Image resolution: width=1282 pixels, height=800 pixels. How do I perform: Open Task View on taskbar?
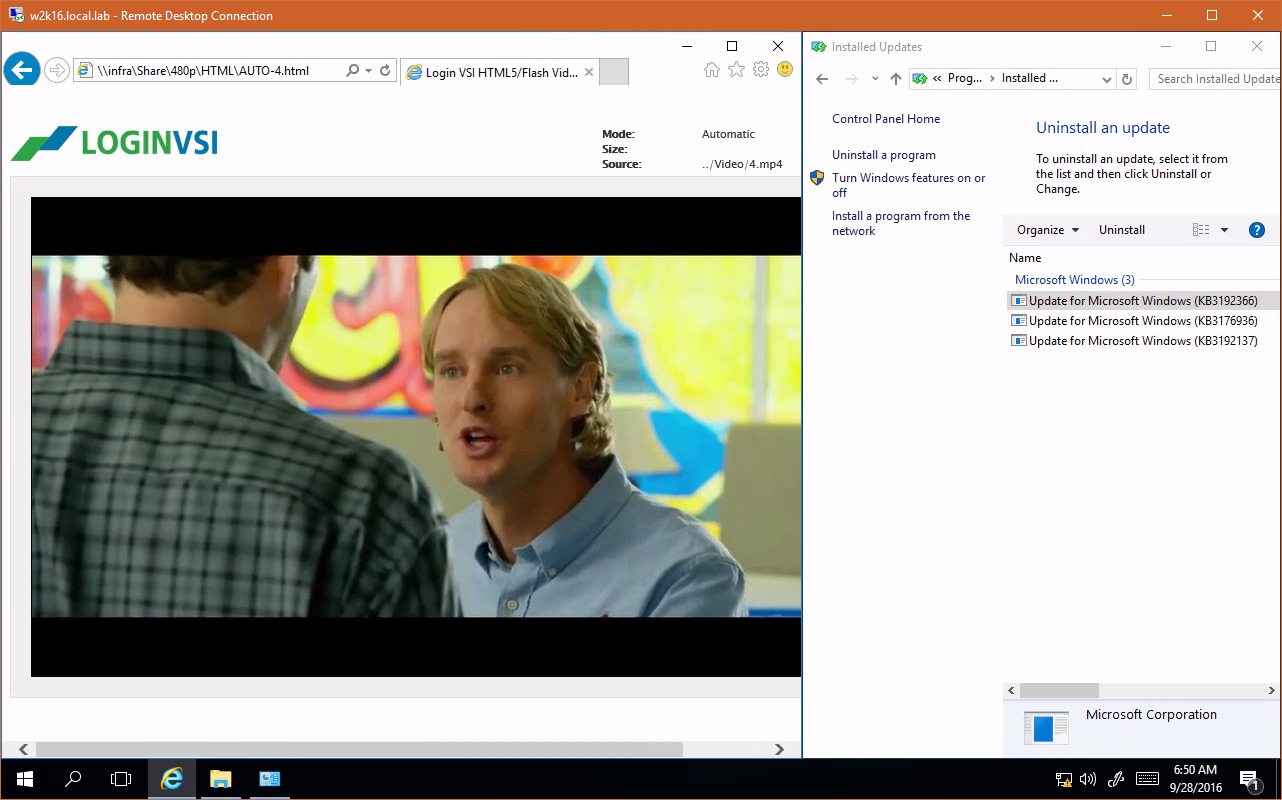[x=121, y=779]
